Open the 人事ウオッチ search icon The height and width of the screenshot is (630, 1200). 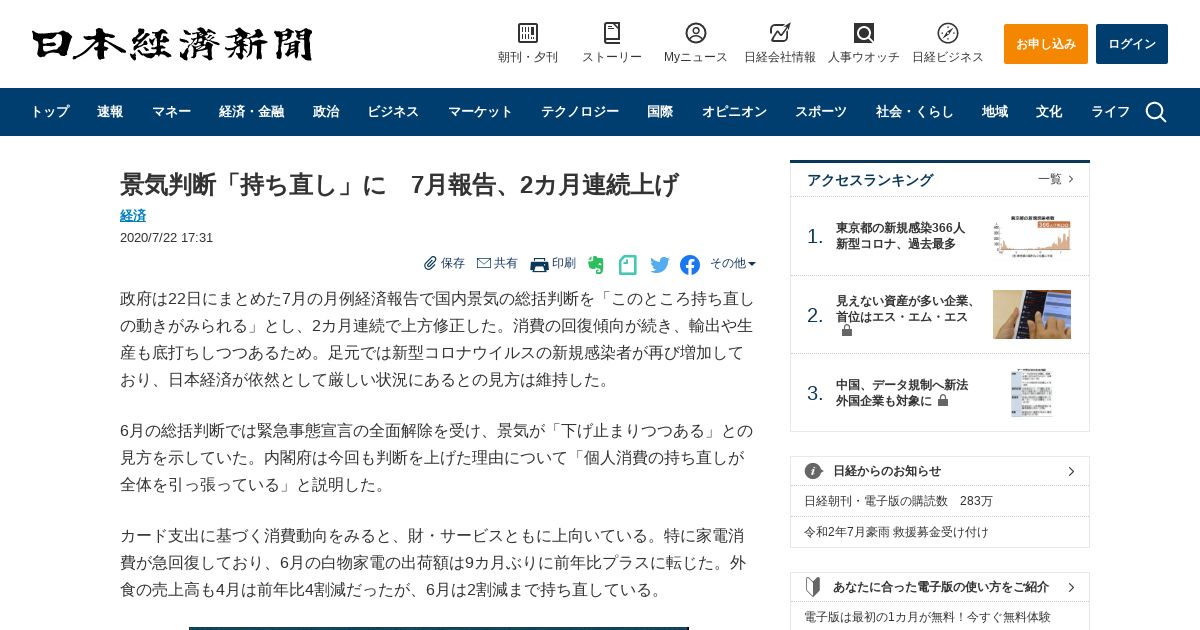tap(864, 33)
